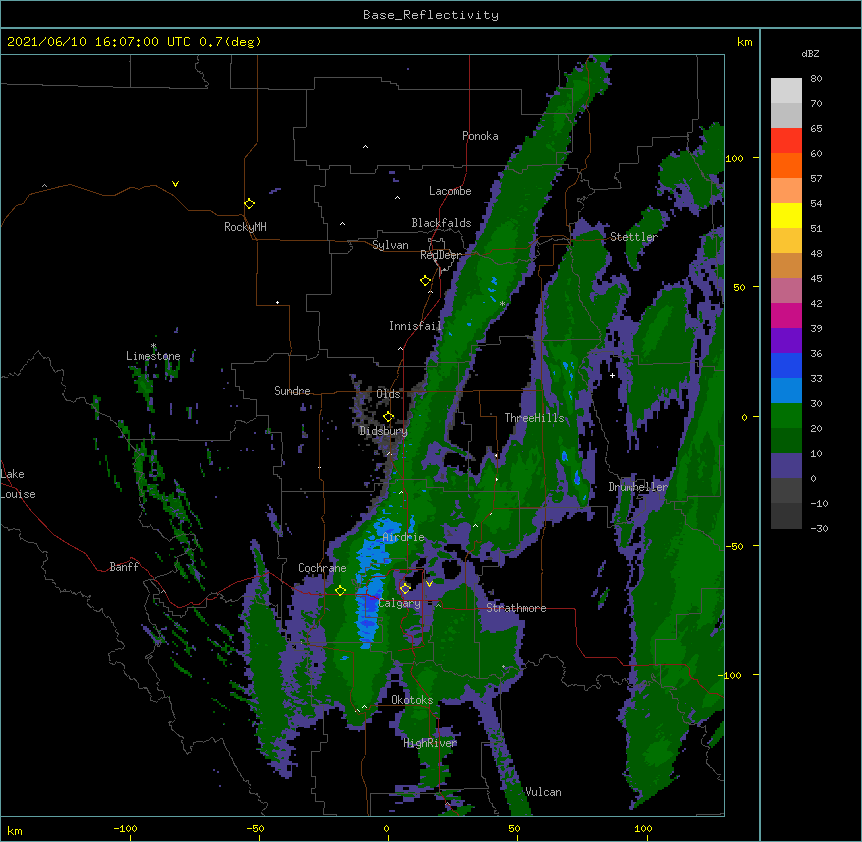Click the dBZ legend heading
Viewport: 862px width, 842px height.
[810, 53]
